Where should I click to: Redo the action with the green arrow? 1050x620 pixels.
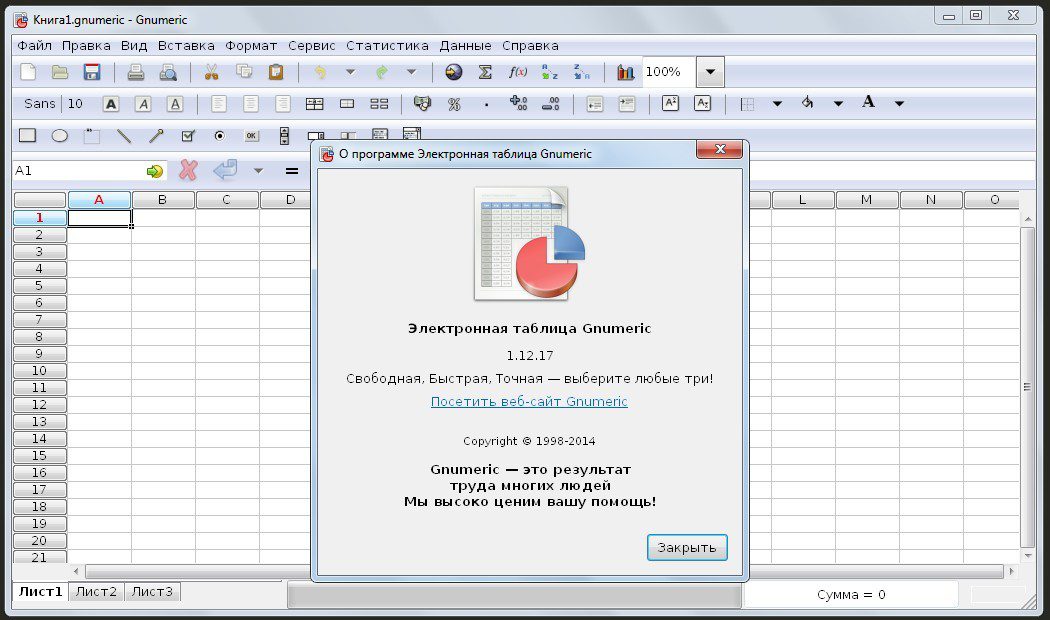(382, 72)
